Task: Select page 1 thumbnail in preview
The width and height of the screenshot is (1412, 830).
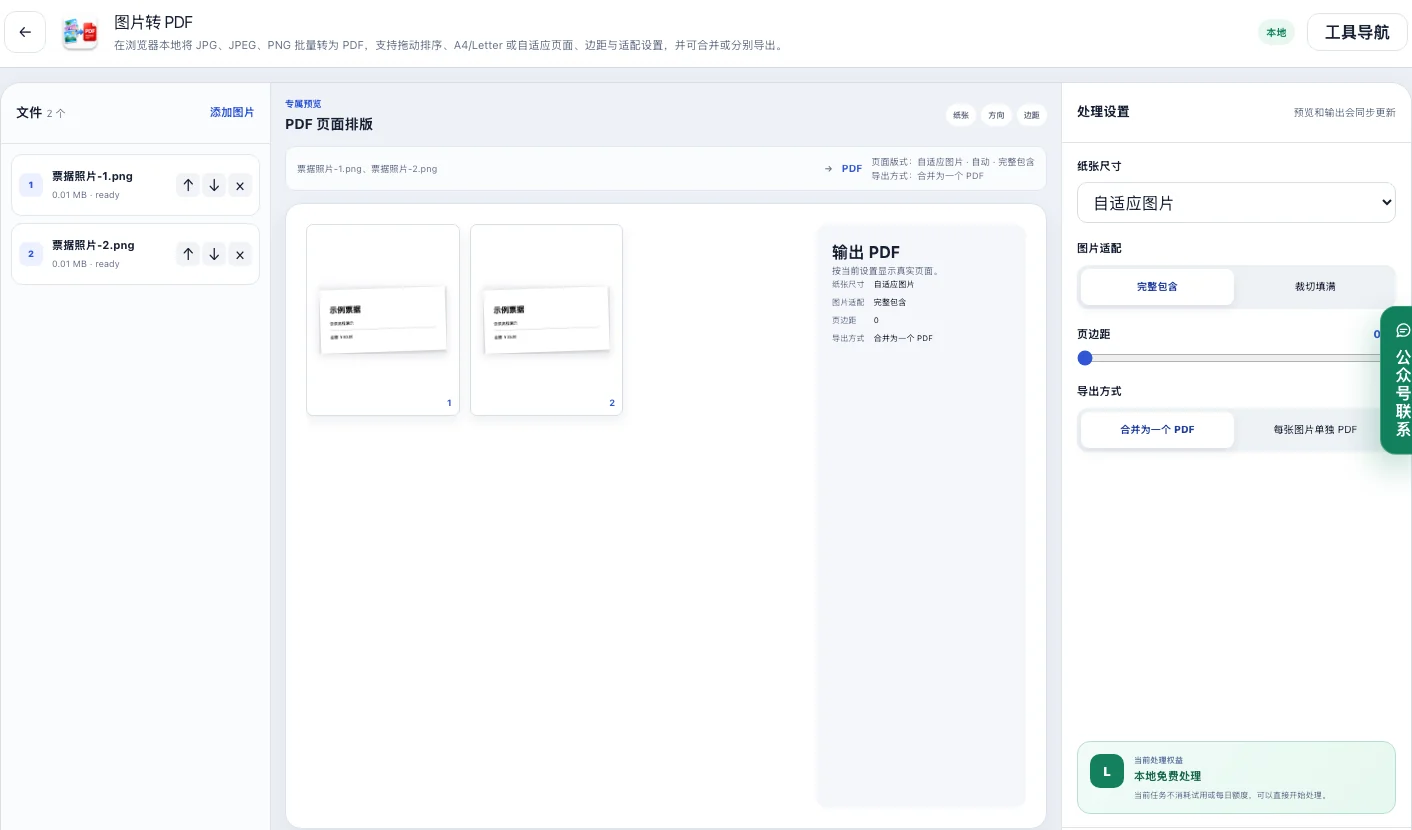Action: click(x=383, y=320)
